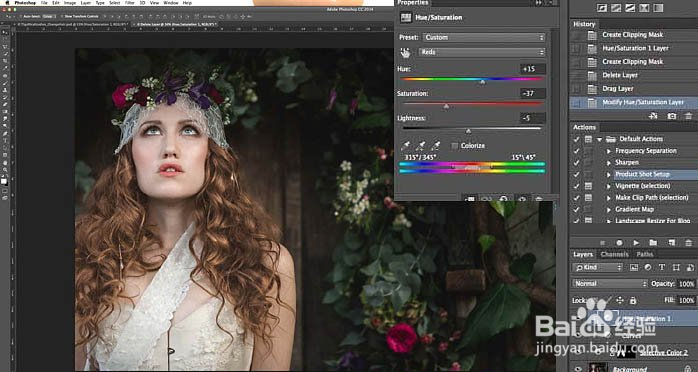Toggle Make Clip Path action checkmark
The image size is (698, 372).
pyautogui.click(x=576, y=198)
